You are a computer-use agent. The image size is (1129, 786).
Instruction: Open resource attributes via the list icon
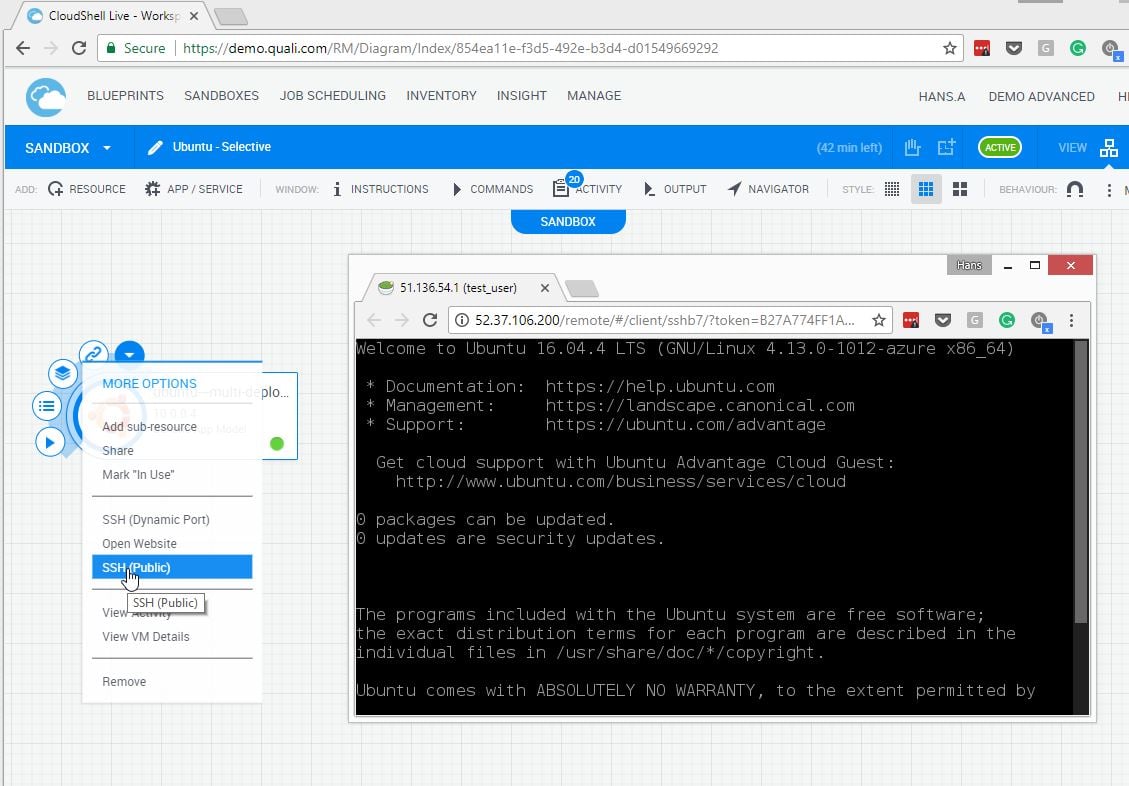46,406
